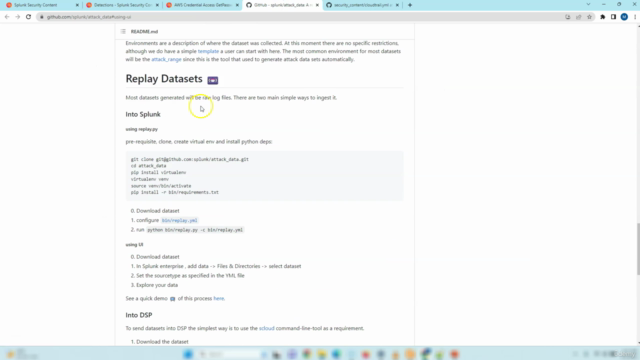
Task: Click the 'using UI' subheading
Action: [x=134, y=245]
